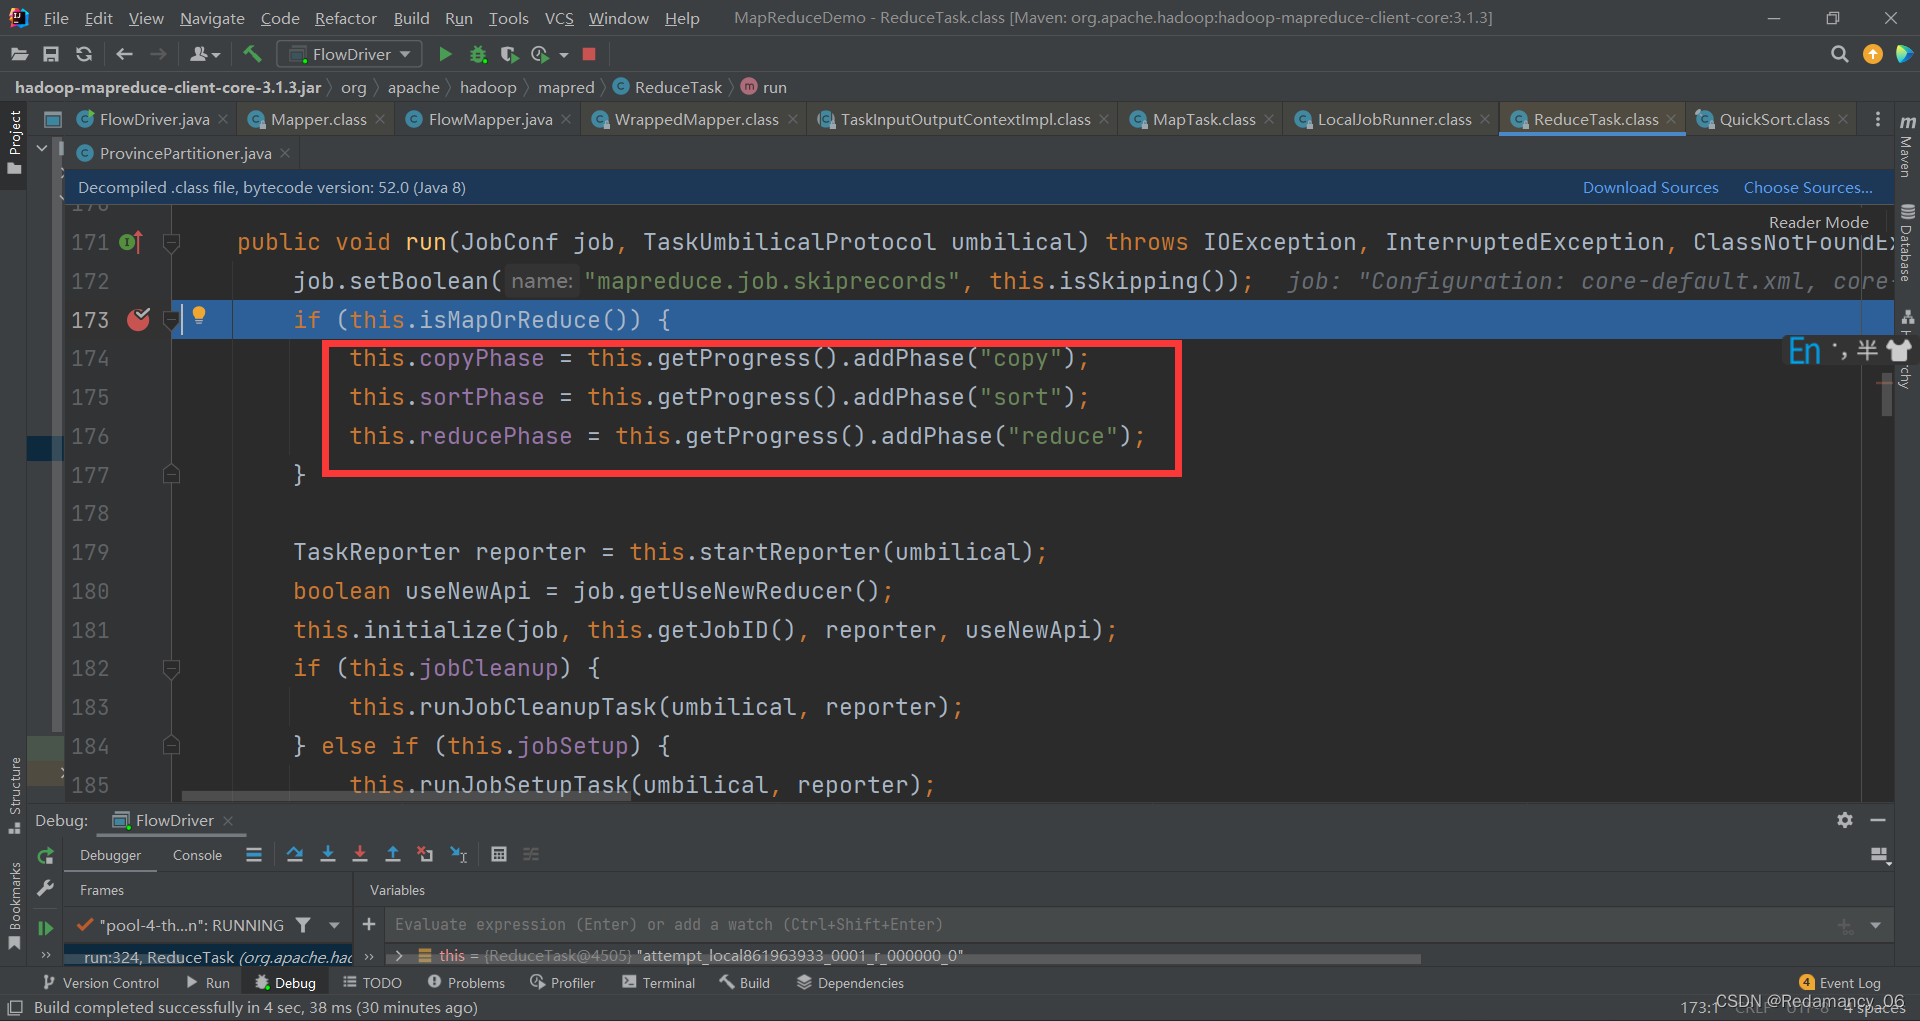Run FlowDriver with green play icon
Screen dimensions: 1920x1021
[445, 54]
